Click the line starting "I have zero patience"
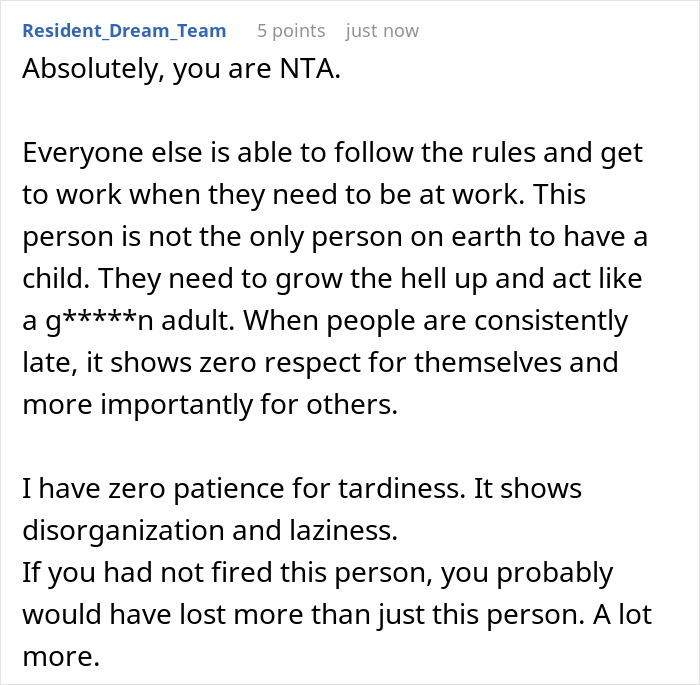700x685 pixels. (302, 490)
